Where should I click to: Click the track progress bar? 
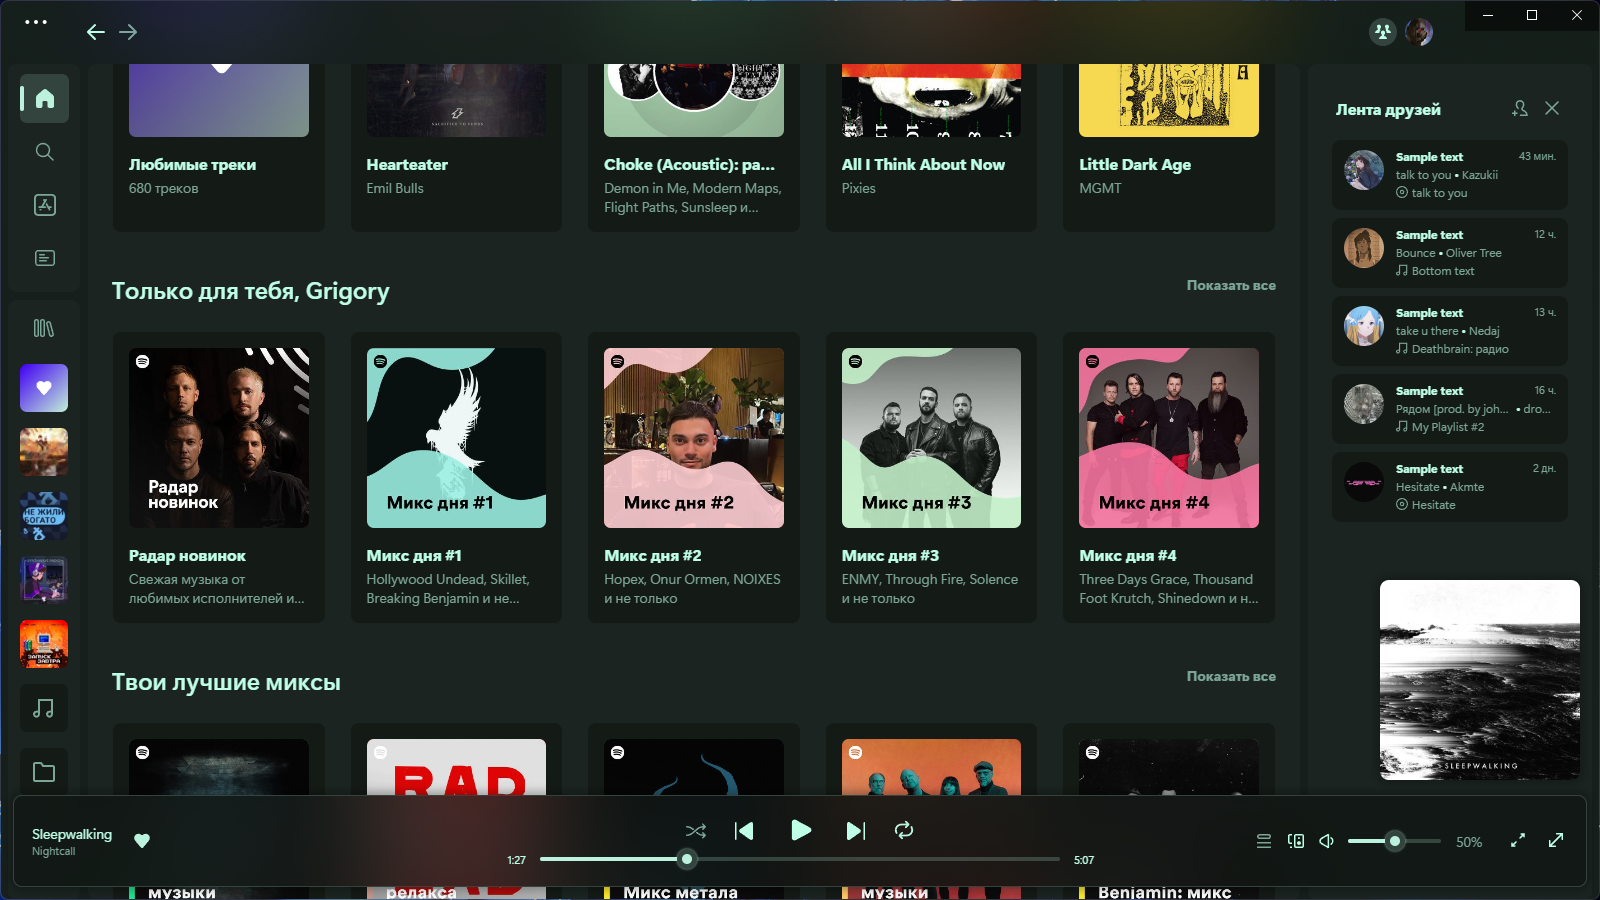pos(799,859)
